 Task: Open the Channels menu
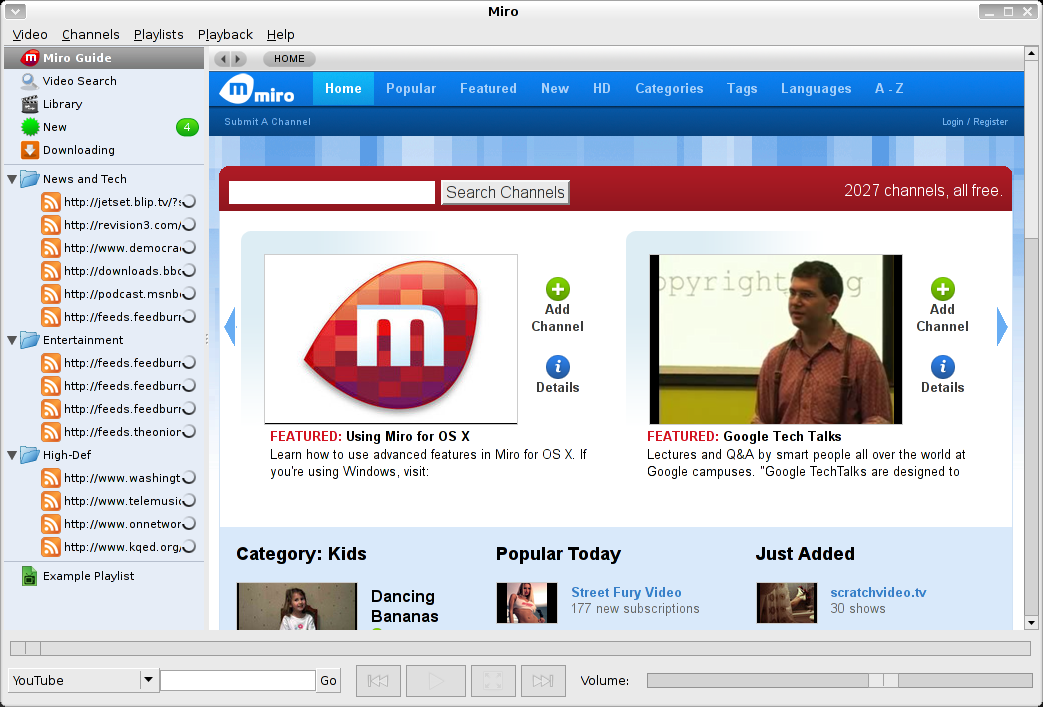(x=90, y=35)
